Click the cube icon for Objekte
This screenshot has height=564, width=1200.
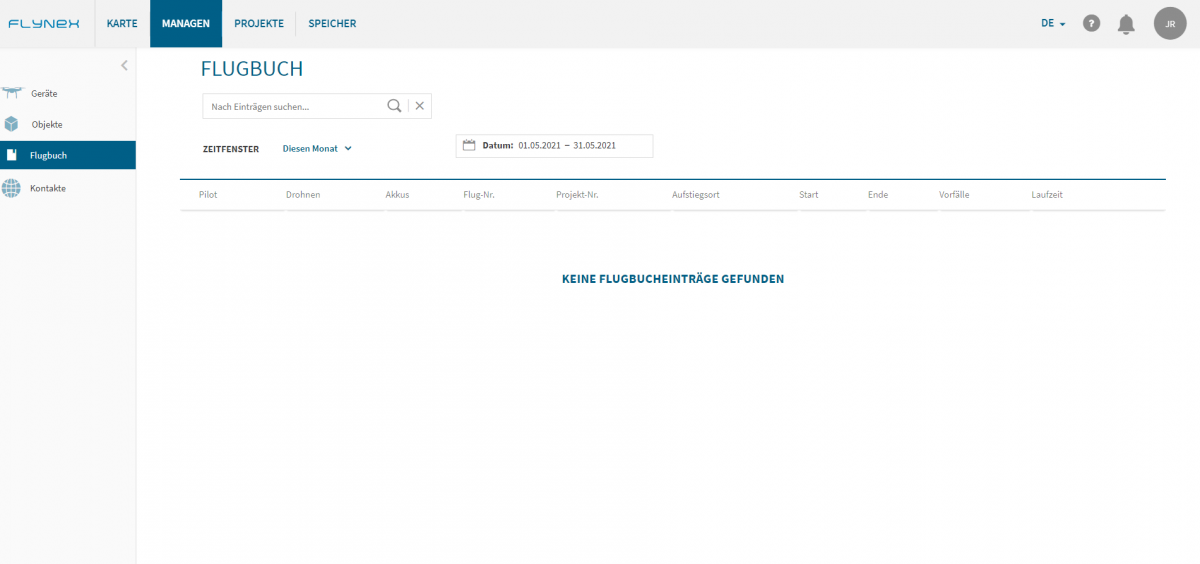tap(11, 124)
